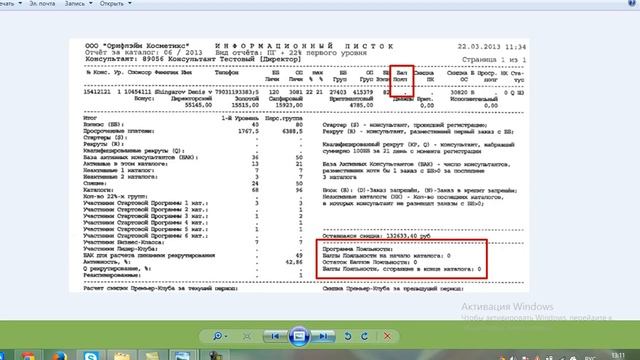640x360 pixels.
Task: Delete the image with red X
Action: pos(387,336)
